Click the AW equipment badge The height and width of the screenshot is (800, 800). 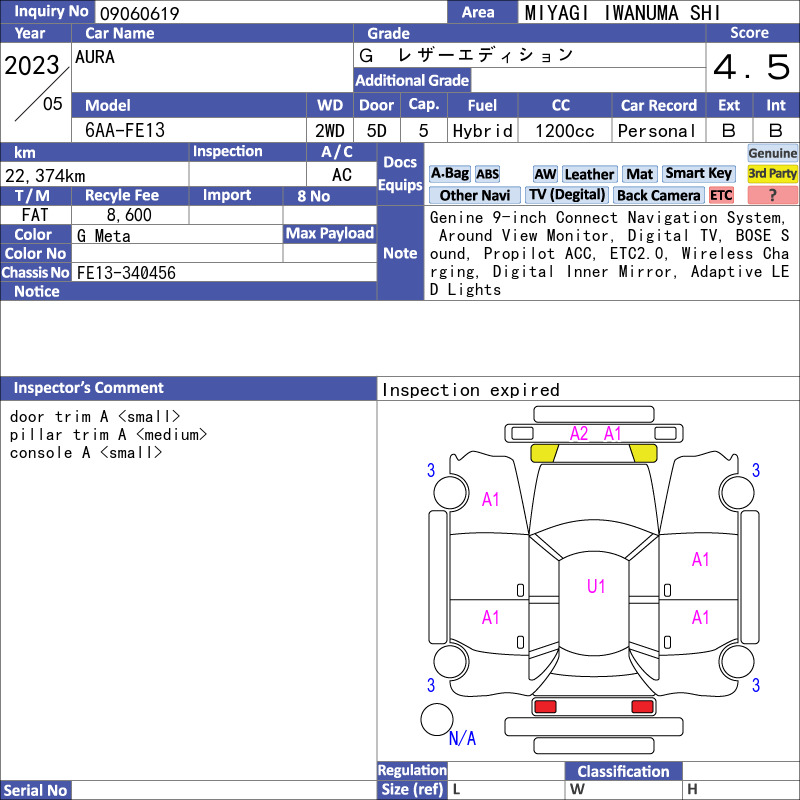(x=545, y=174)
